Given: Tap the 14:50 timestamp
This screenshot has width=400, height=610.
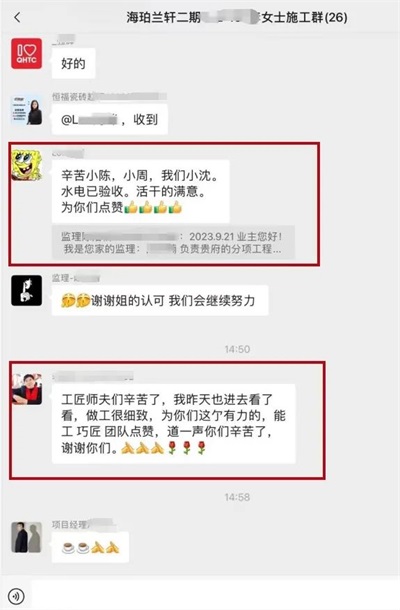Looking at the screenshot, I should (237, 349).
